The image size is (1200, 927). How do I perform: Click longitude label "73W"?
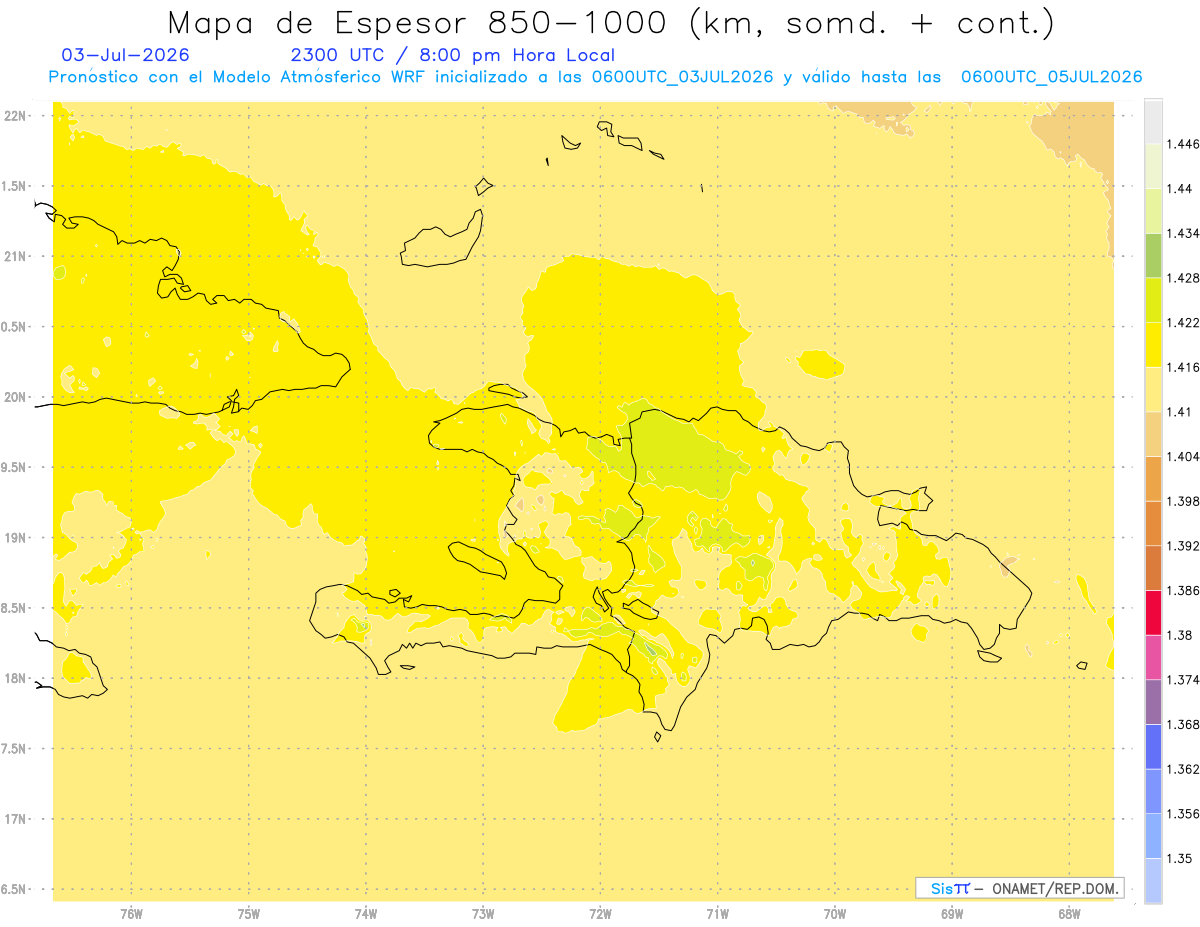point(483,914)
